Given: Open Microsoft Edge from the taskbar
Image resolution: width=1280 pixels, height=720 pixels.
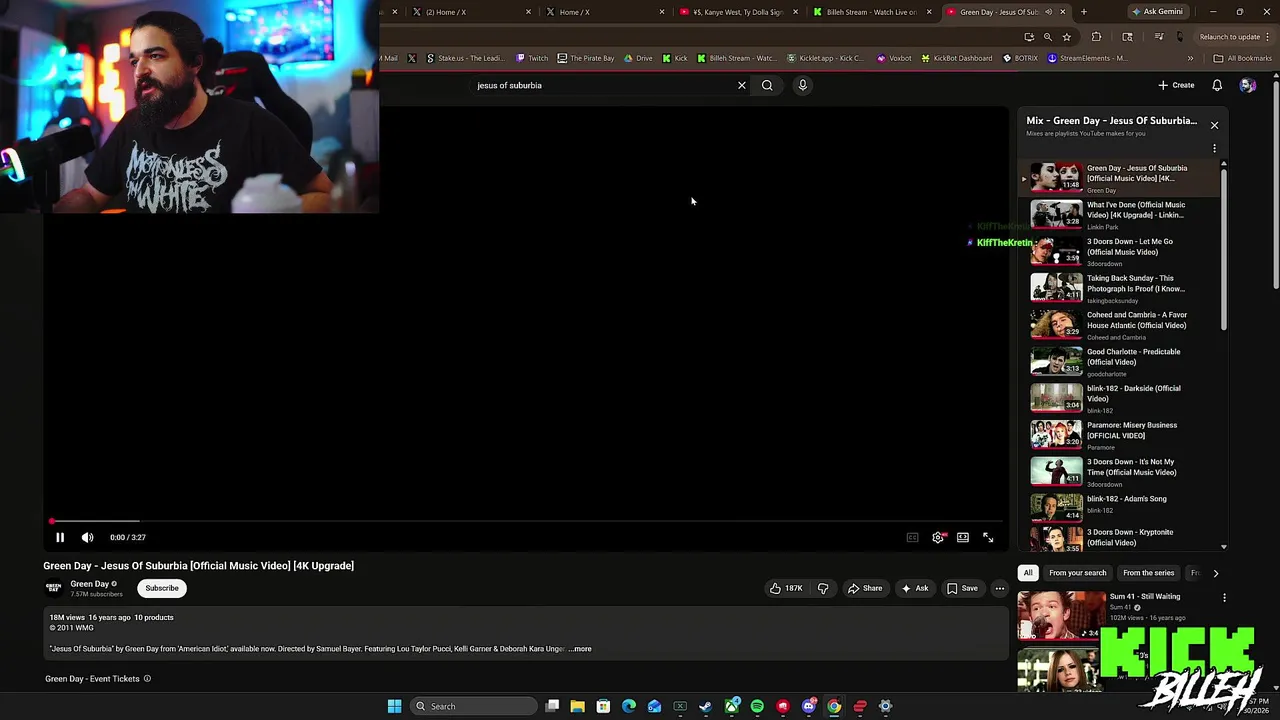Looking at the screenshot, I should click(x=629, y=706).
